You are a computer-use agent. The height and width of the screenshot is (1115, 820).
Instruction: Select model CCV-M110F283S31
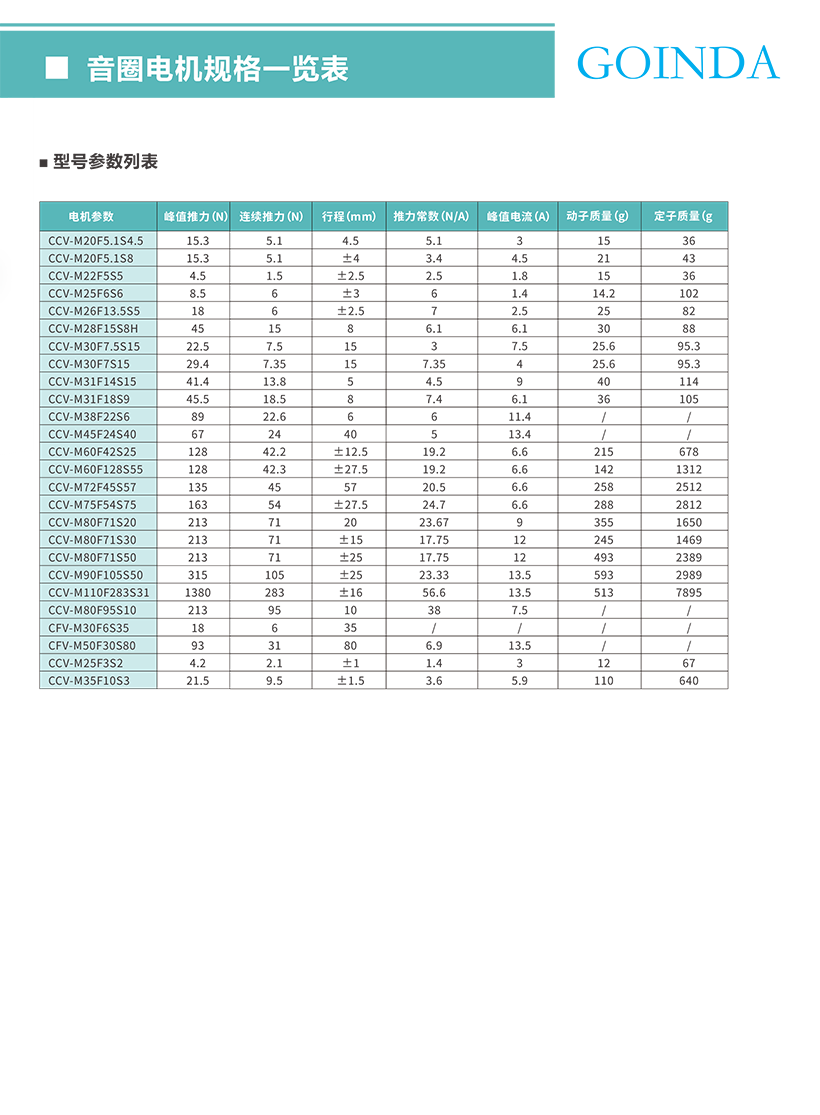(99, 592)
